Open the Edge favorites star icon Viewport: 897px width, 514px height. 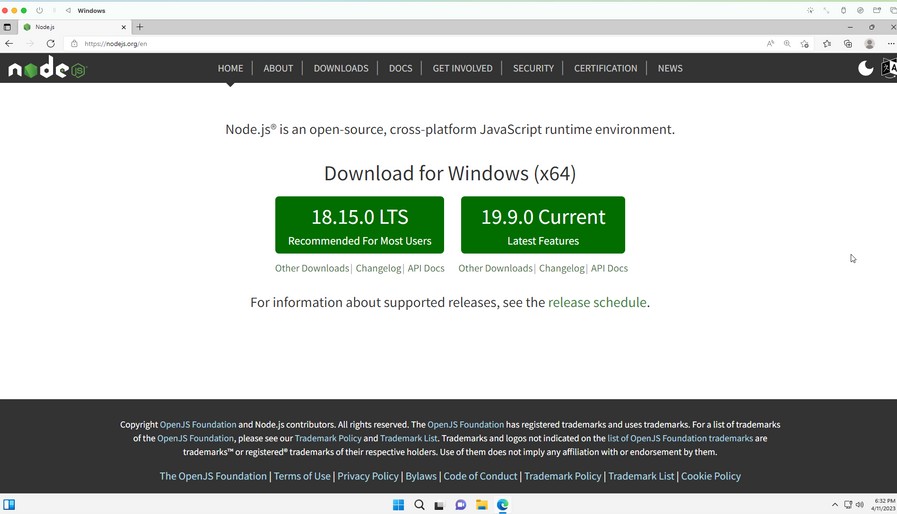click(827, 44)
